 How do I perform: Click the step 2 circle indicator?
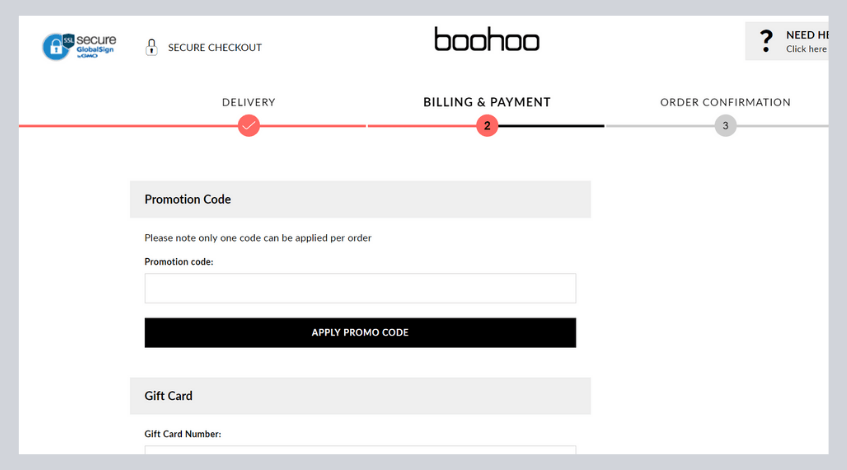(487, 126)
